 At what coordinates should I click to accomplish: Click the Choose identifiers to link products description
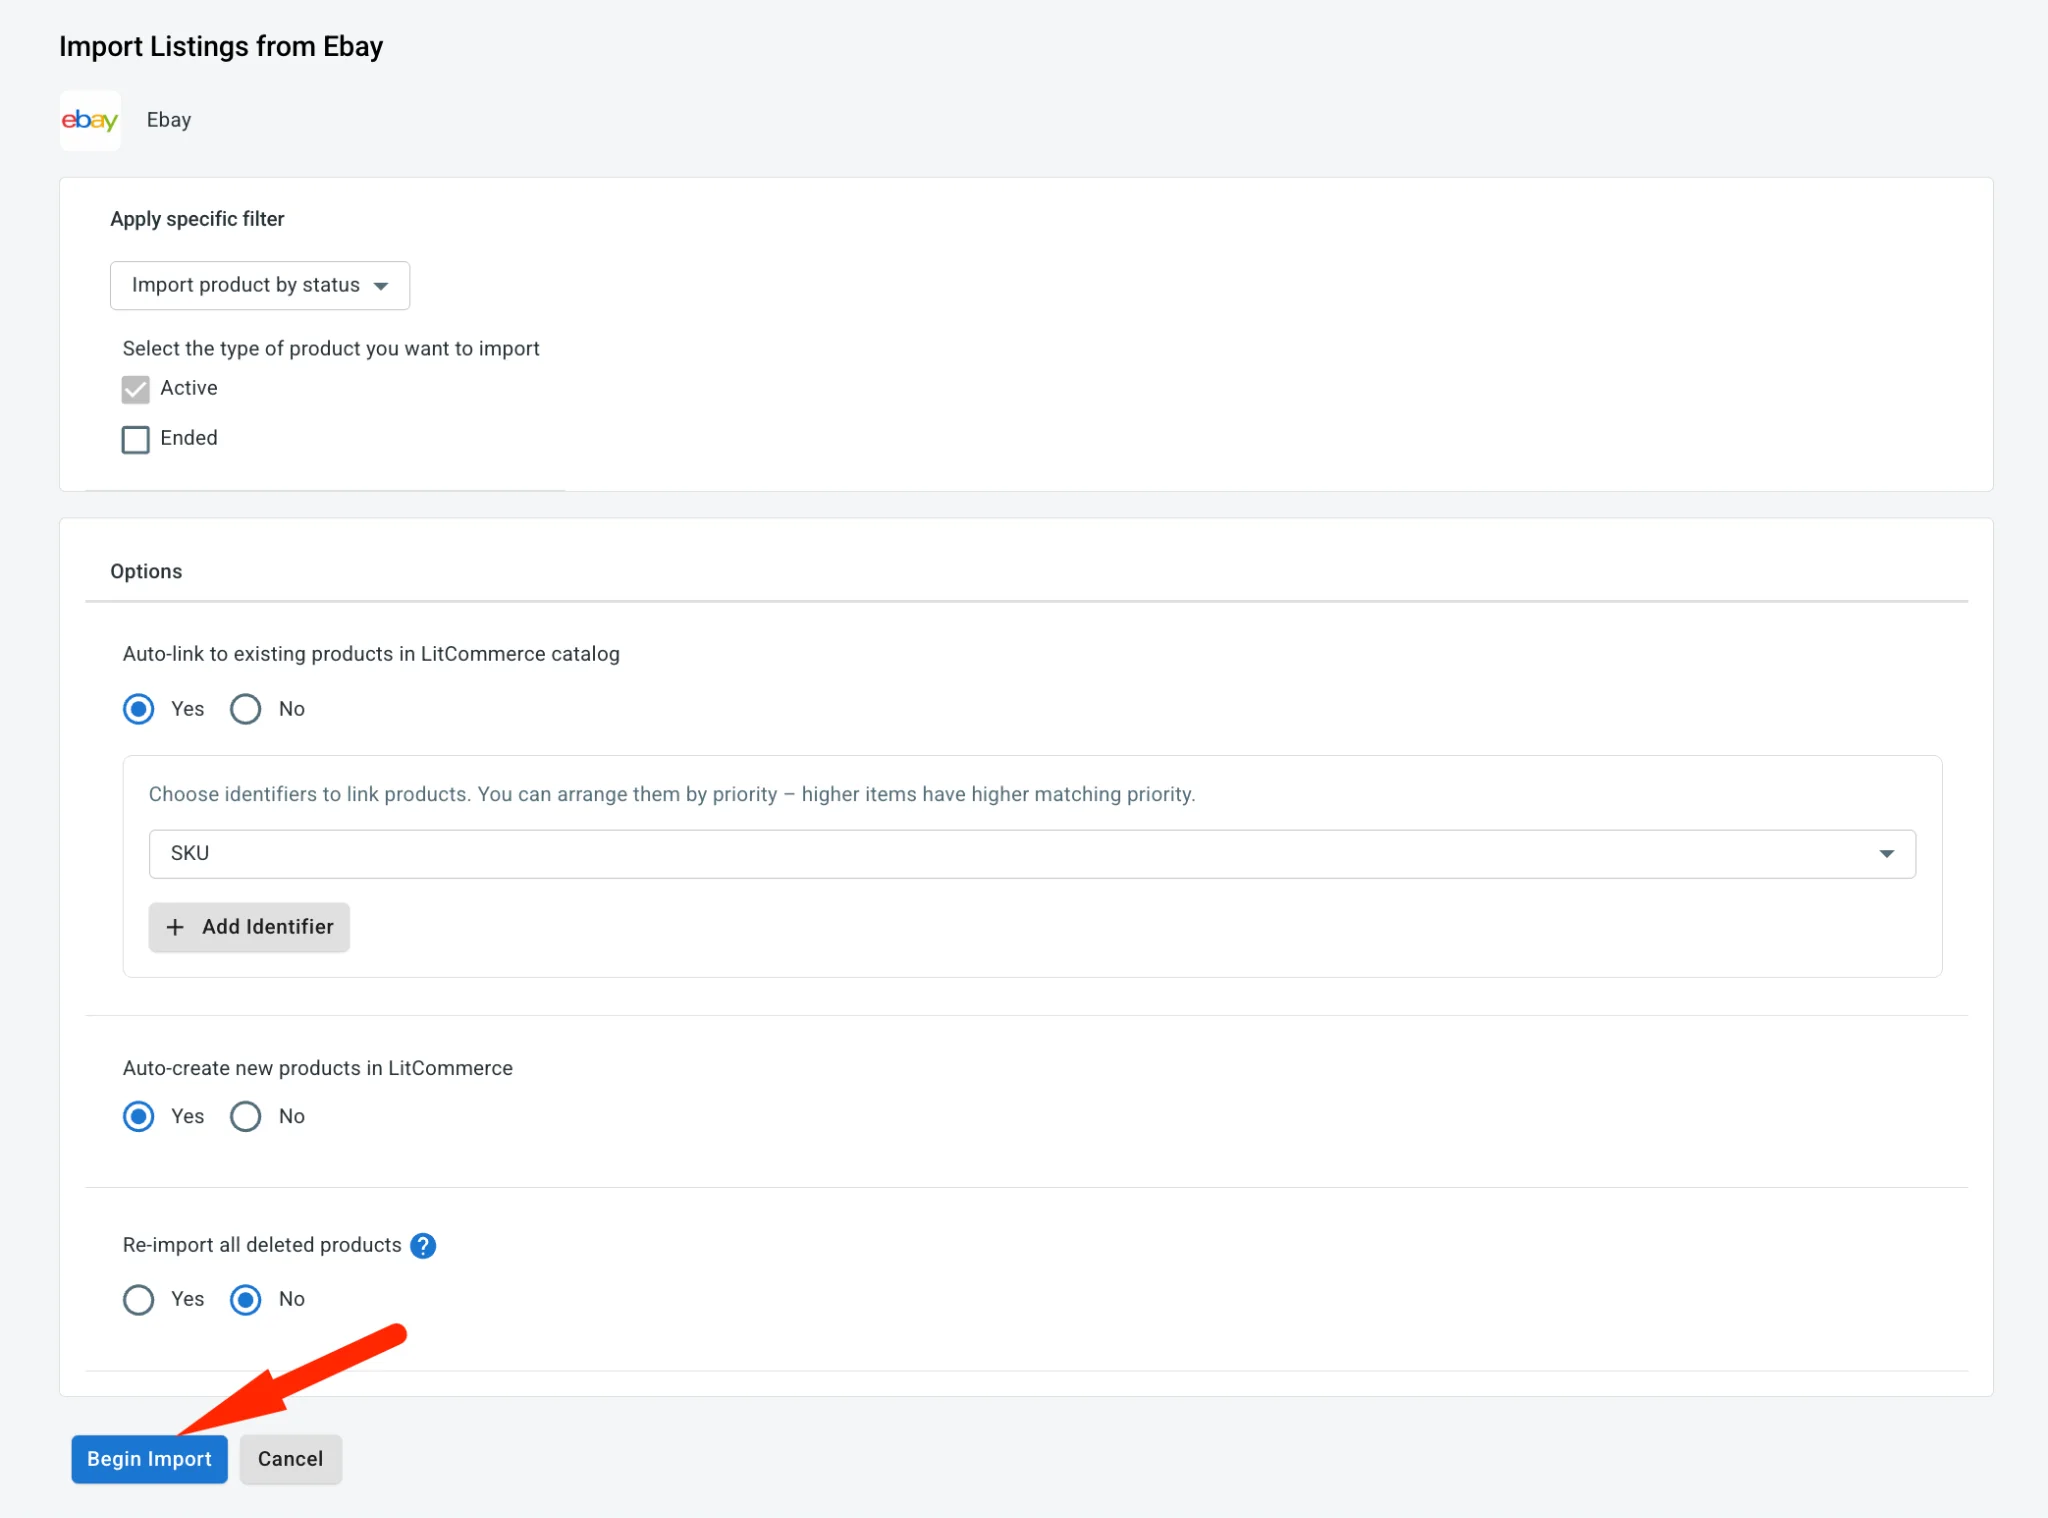[672, 794]
